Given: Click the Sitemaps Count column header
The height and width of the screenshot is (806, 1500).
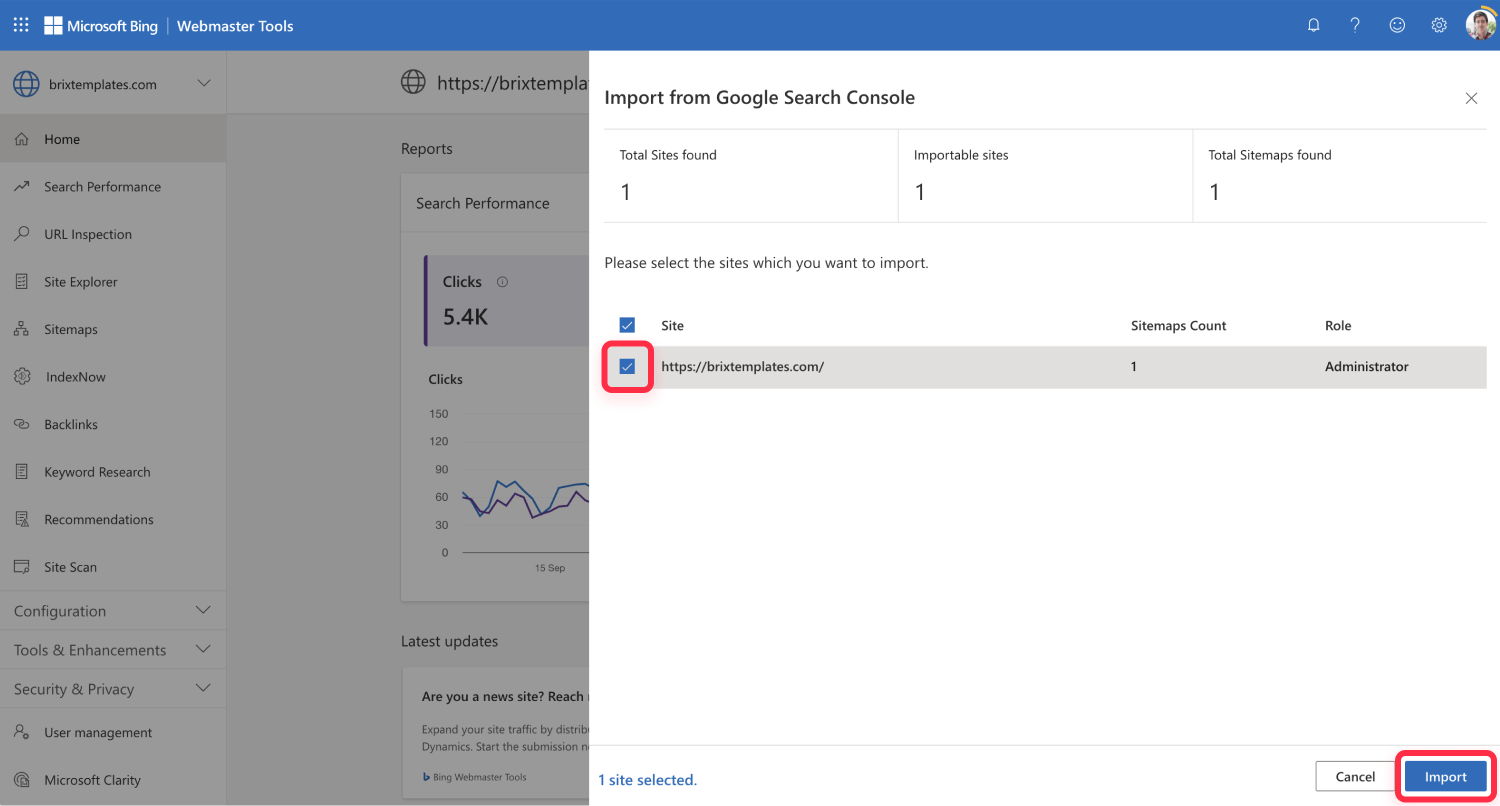Looking at the screenshot, I should point(1178,326).
